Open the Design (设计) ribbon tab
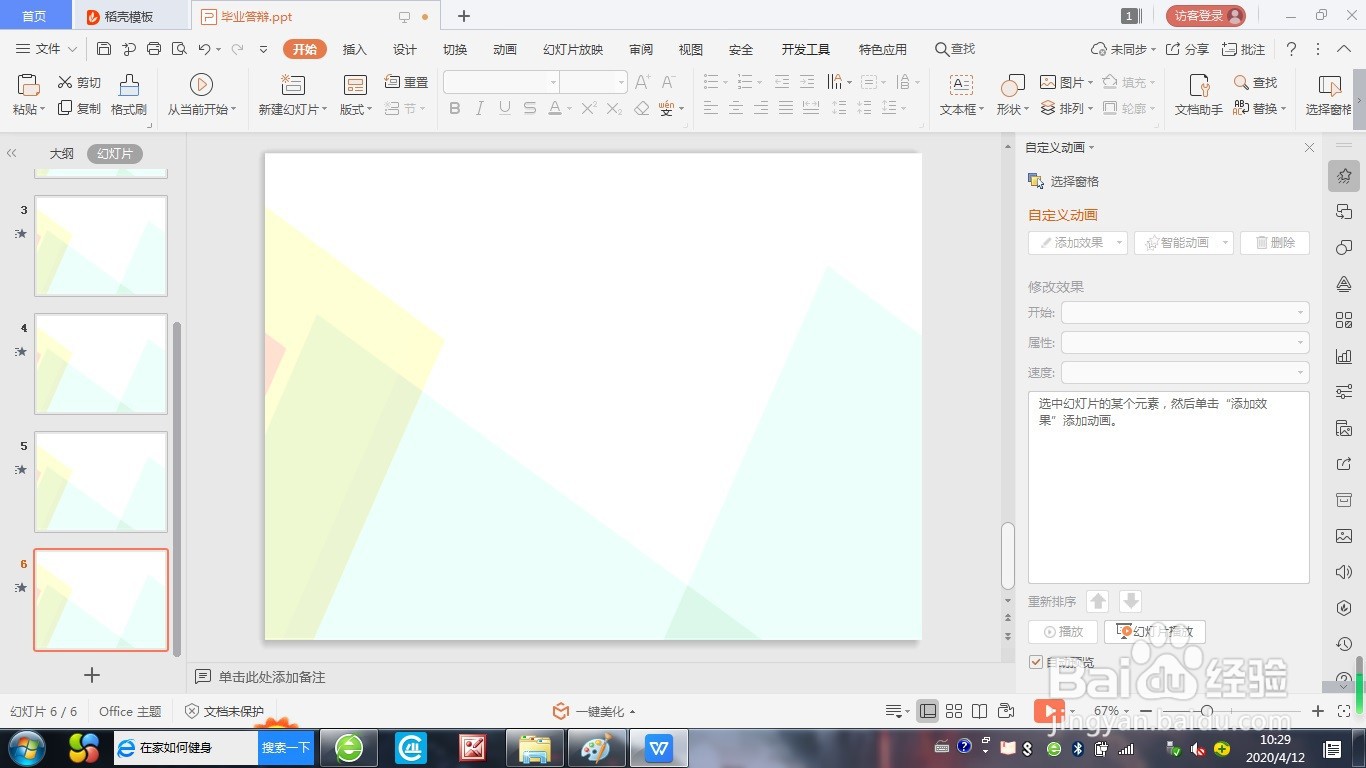 405,49
